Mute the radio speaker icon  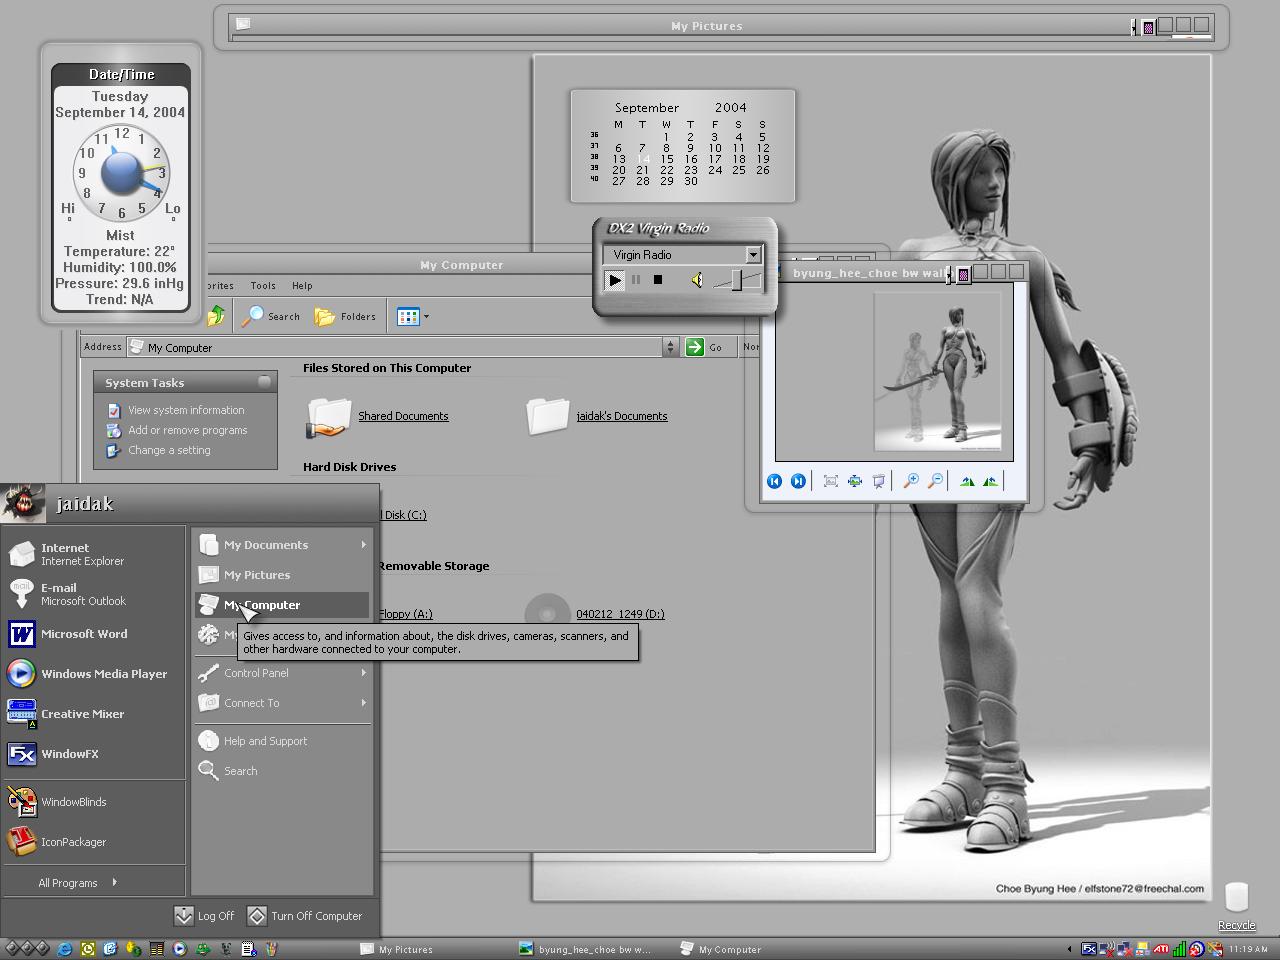[x=697, y=280]
